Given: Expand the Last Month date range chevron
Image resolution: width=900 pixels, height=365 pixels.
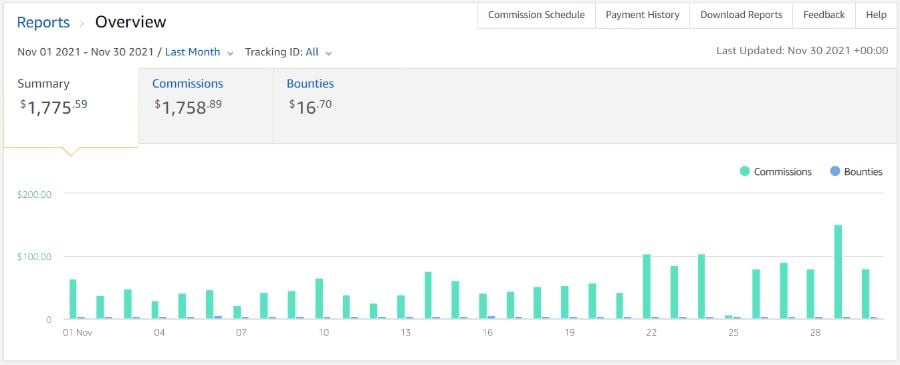Looking at the screenshot, I should 230,53.
